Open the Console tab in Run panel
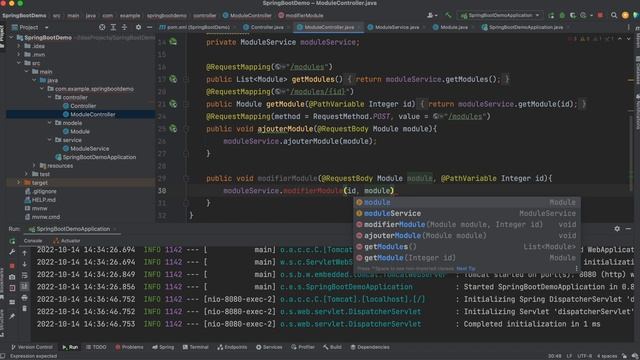The height and width of the screenshot is (360, 640). pos(33,241)
